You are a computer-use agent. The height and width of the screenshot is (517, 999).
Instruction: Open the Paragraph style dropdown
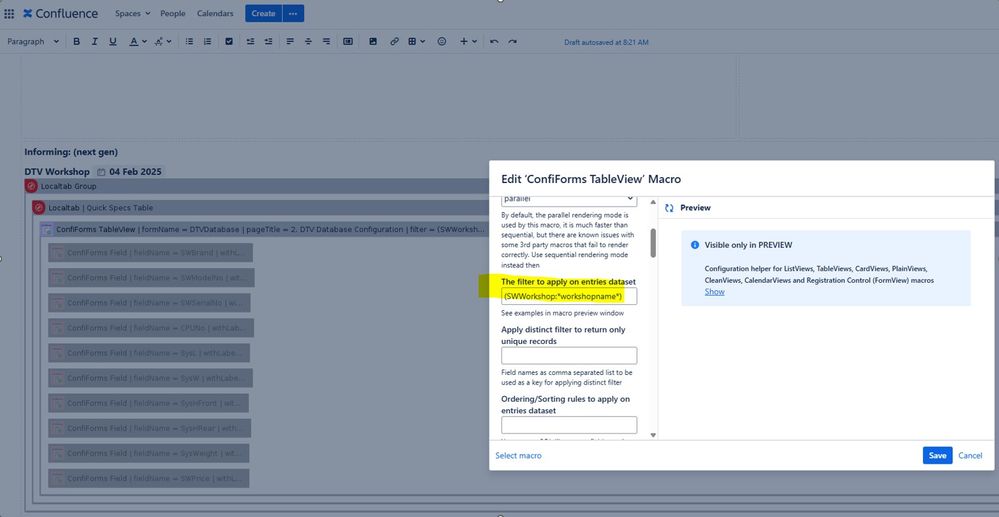point(33,41)
